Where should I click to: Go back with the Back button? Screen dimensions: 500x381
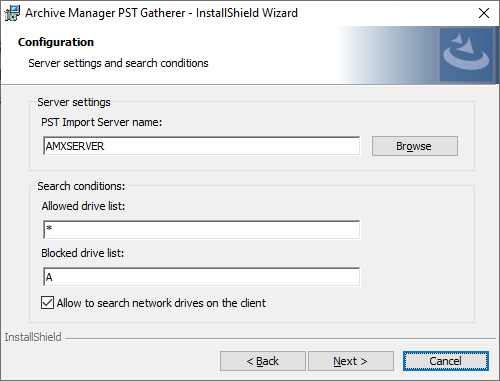pyautogui.click(x=263, y=361)
